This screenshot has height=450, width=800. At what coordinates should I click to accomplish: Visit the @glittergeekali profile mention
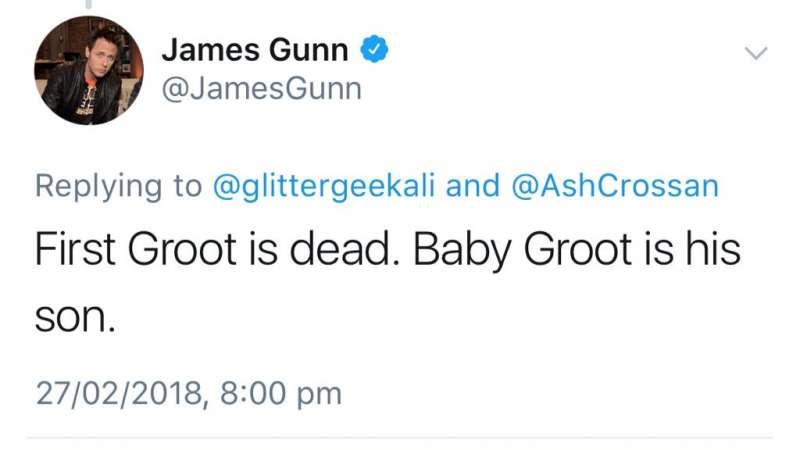325,186
